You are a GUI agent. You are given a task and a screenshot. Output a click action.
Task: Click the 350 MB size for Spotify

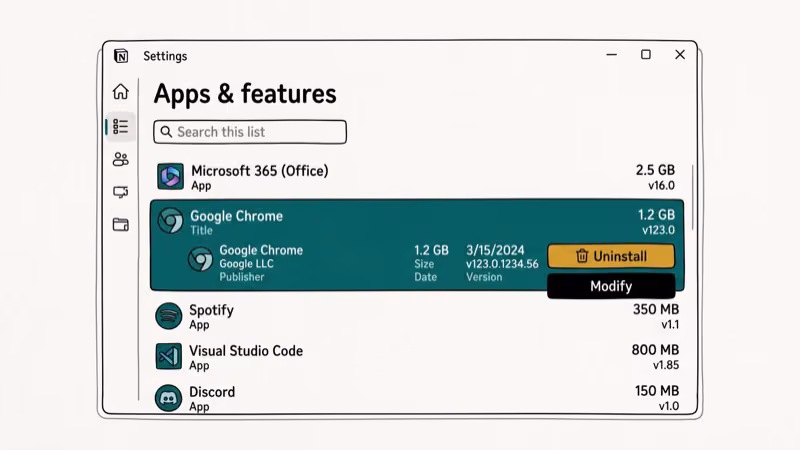656,310
